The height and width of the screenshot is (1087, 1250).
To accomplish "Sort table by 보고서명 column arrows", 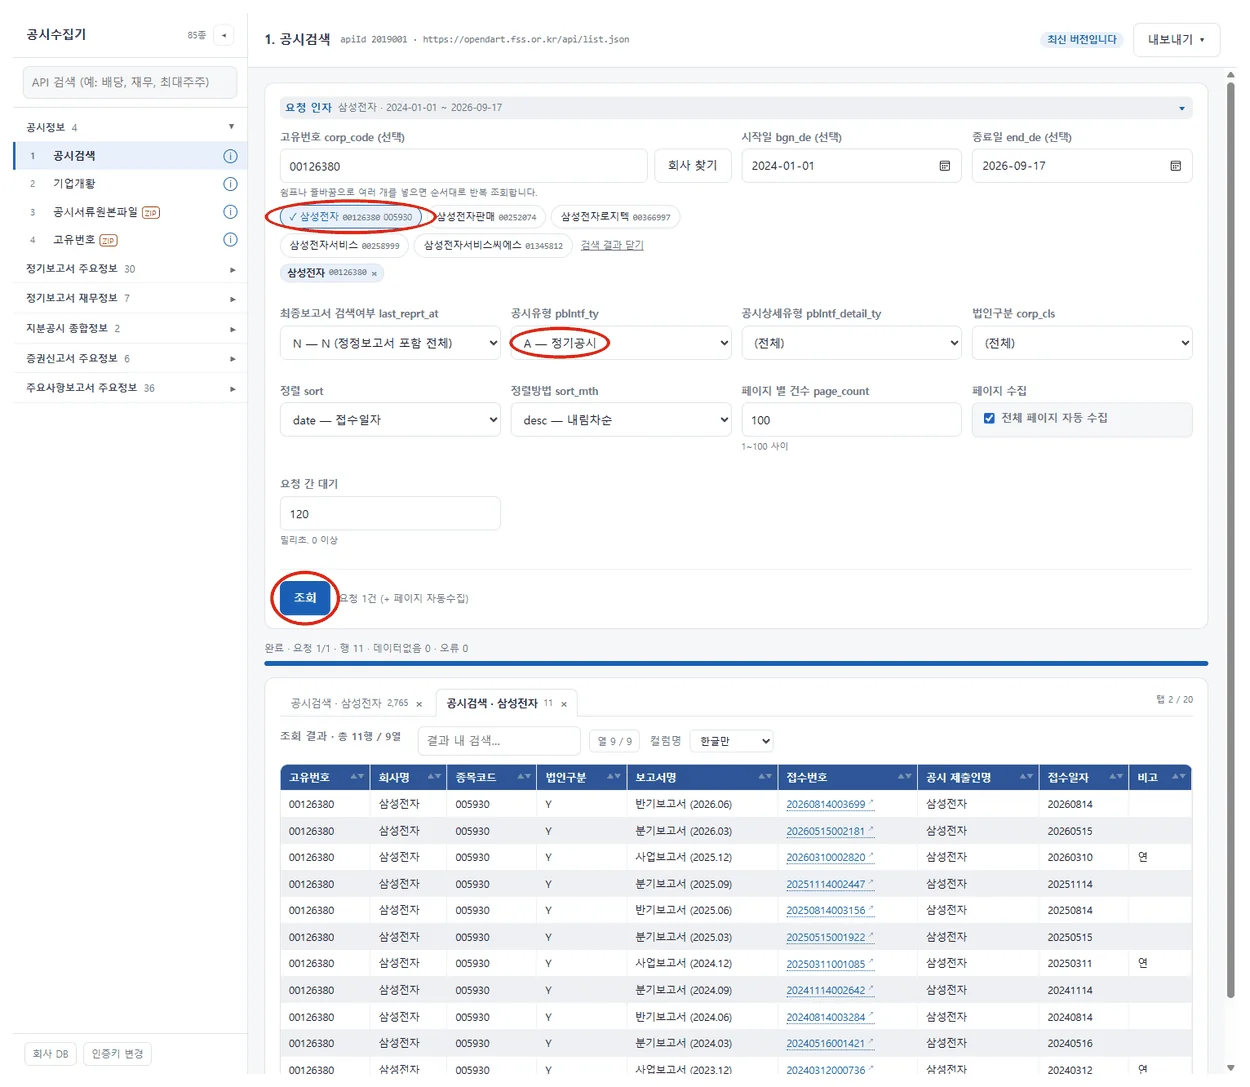I will click(764, 777).
